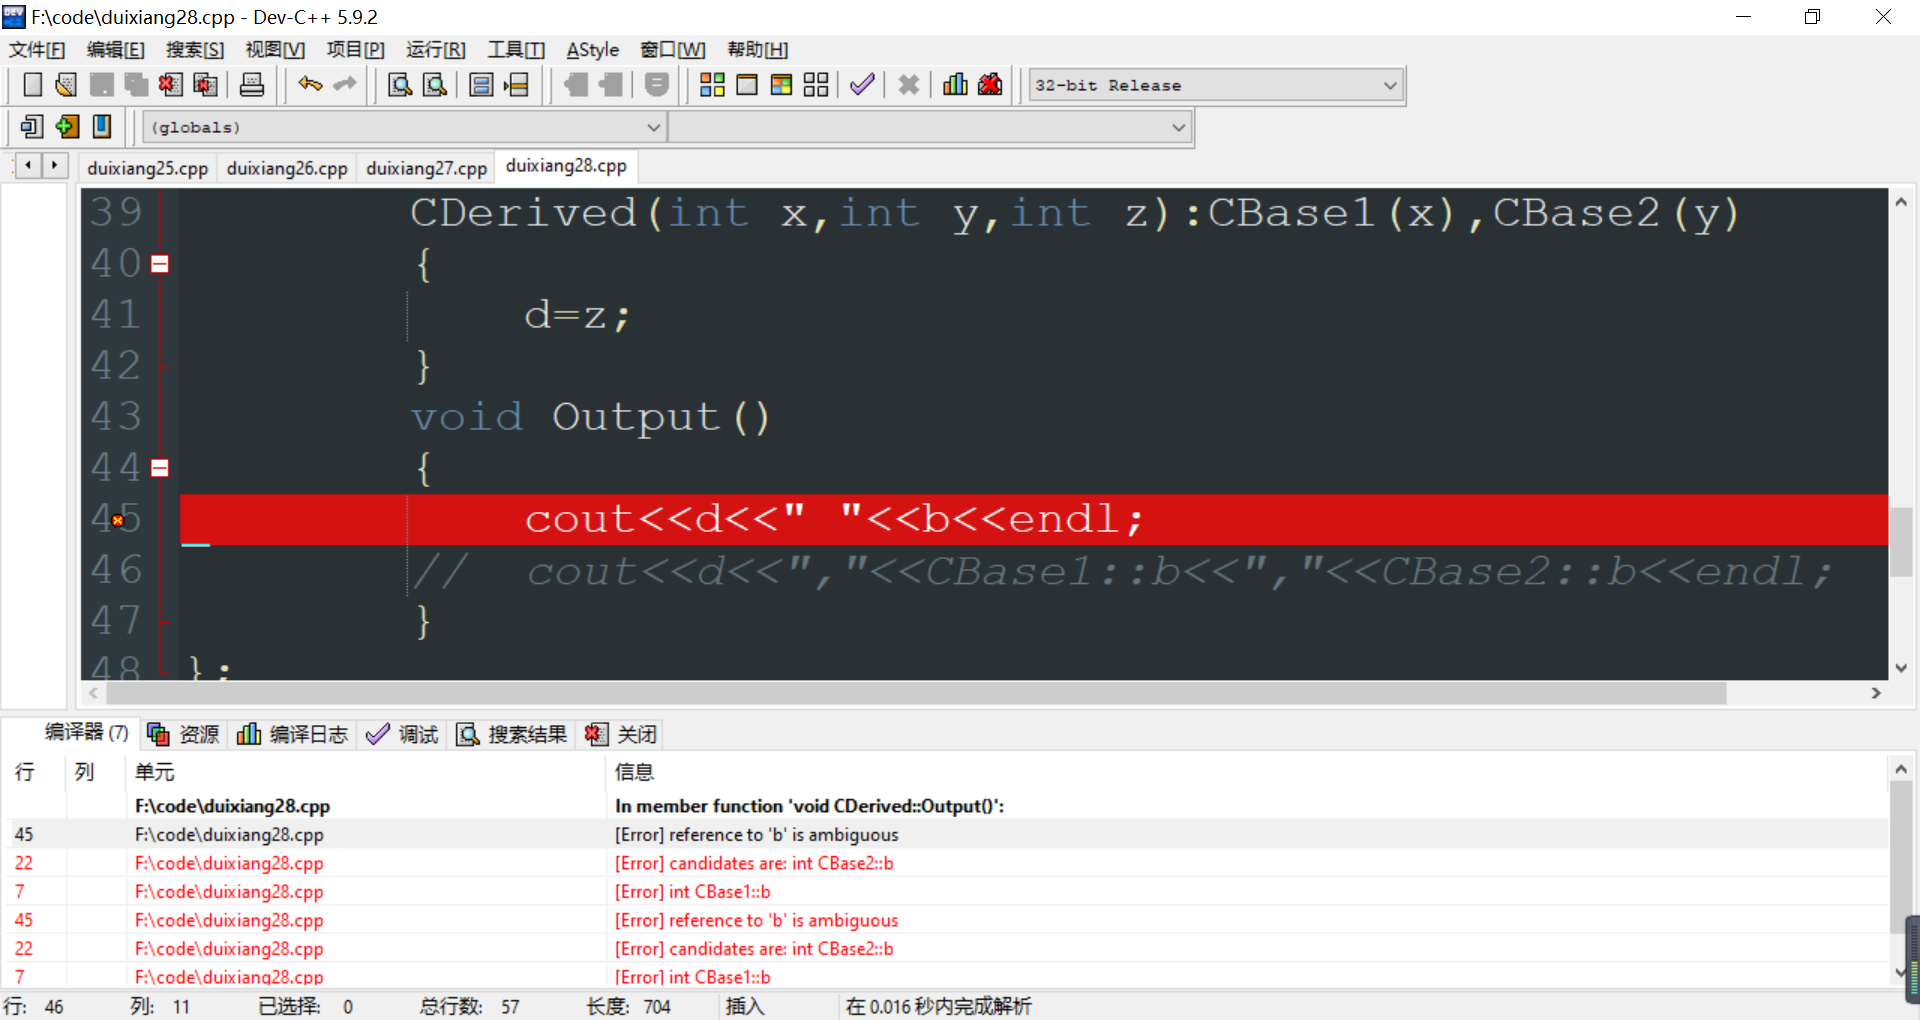Click the error list scrollbar up arrow
This screenshot has width=1920, height=1020.
[x=1901, y=769]
